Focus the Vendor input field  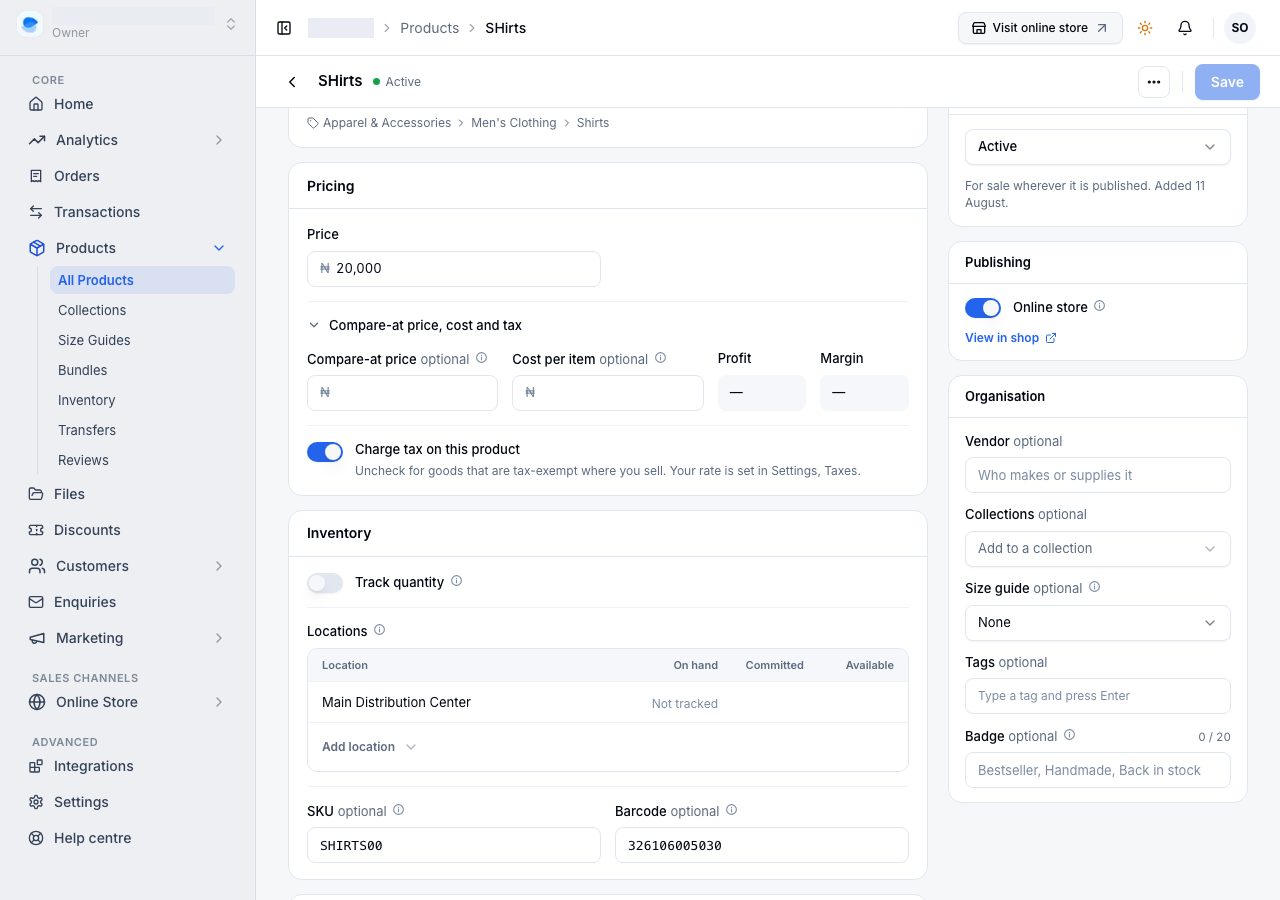(x=1097, y=475)
